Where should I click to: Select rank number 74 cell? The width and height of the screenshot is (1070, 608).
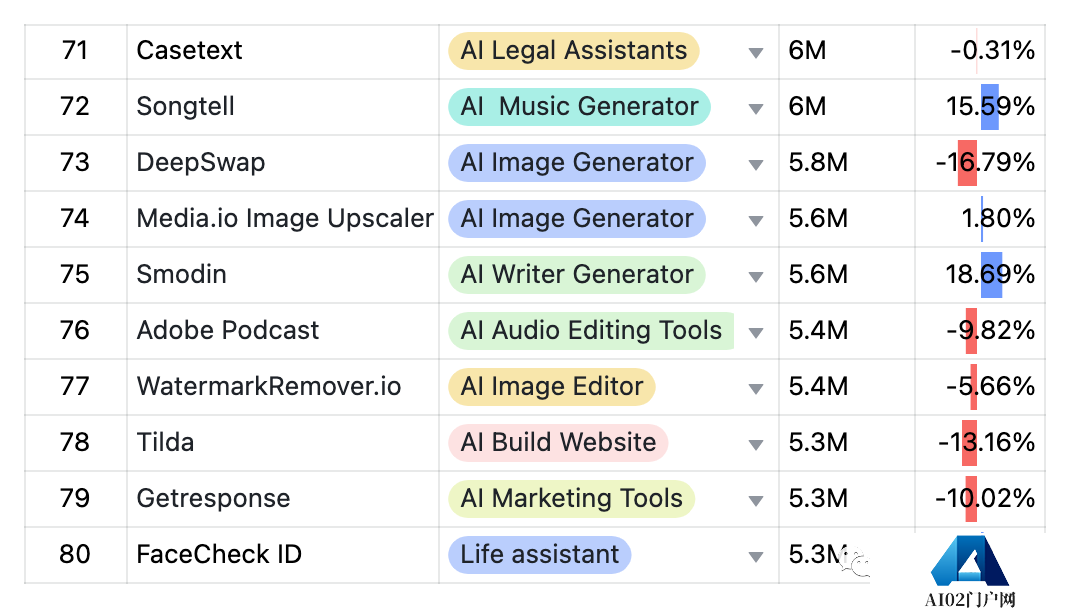(x=75, y=219)
